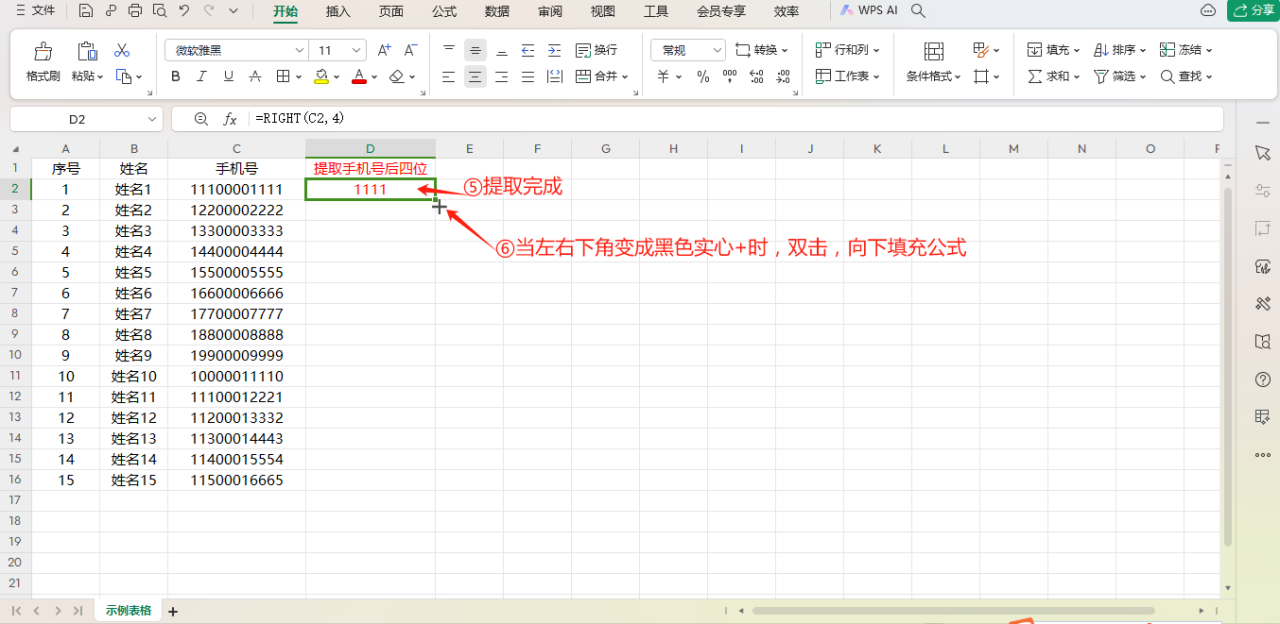Viewport: 1280px width, 624px height.
Task: Click the WPS AI button
Action: point(869,11)
